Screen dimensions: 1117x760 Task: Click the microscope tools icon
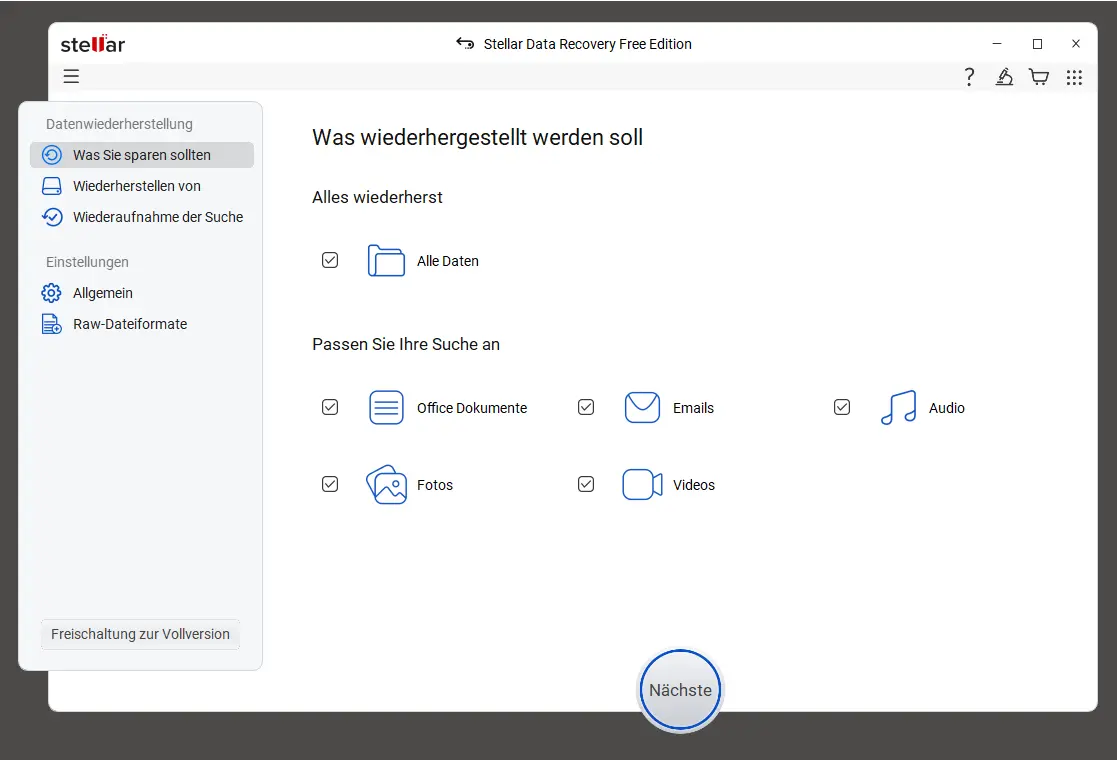(x=1004, y=77)
